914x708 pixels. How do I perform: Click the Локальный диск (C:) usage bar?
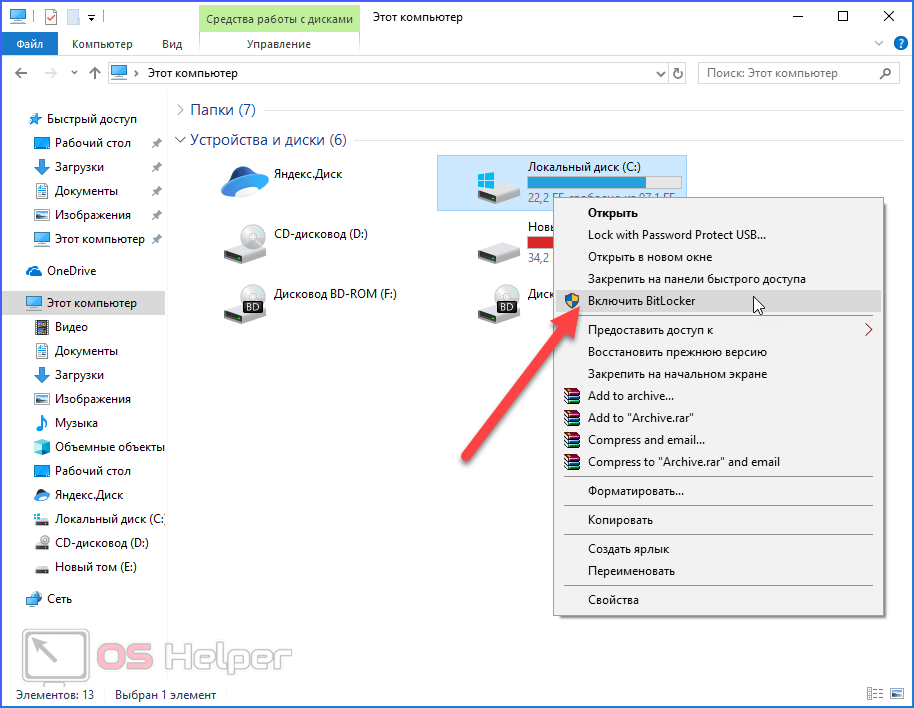604,183
